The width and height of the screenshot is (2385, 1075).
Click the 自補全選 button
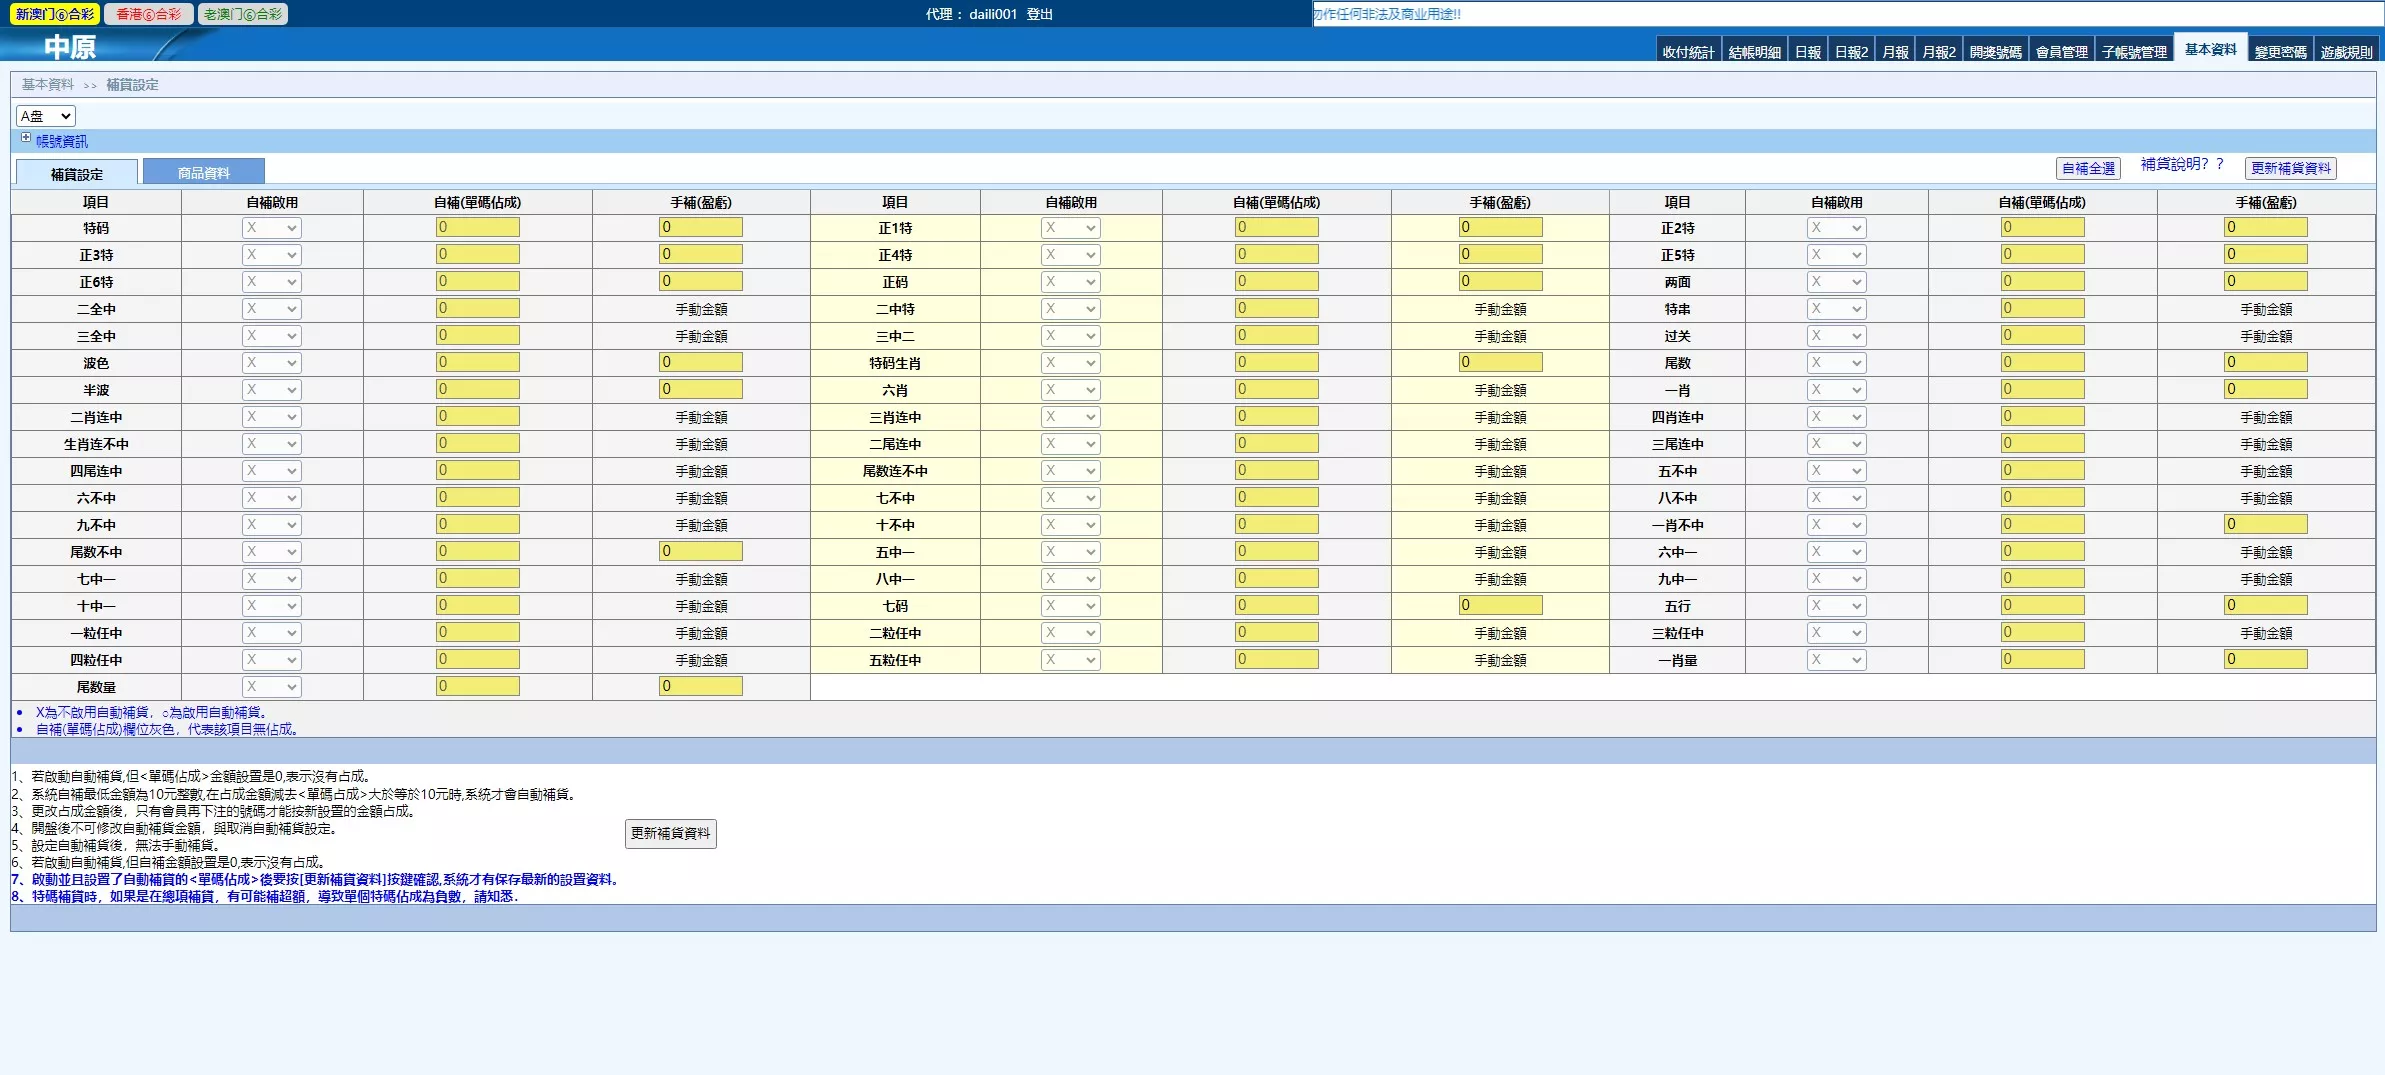pyautogui.click(x=2088, y=168)
